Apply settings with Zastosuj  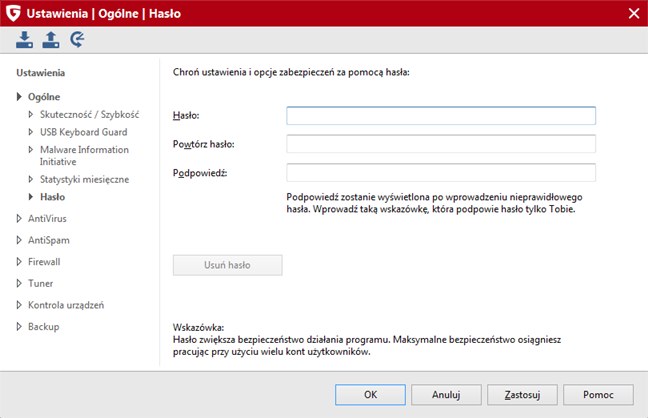522,395
